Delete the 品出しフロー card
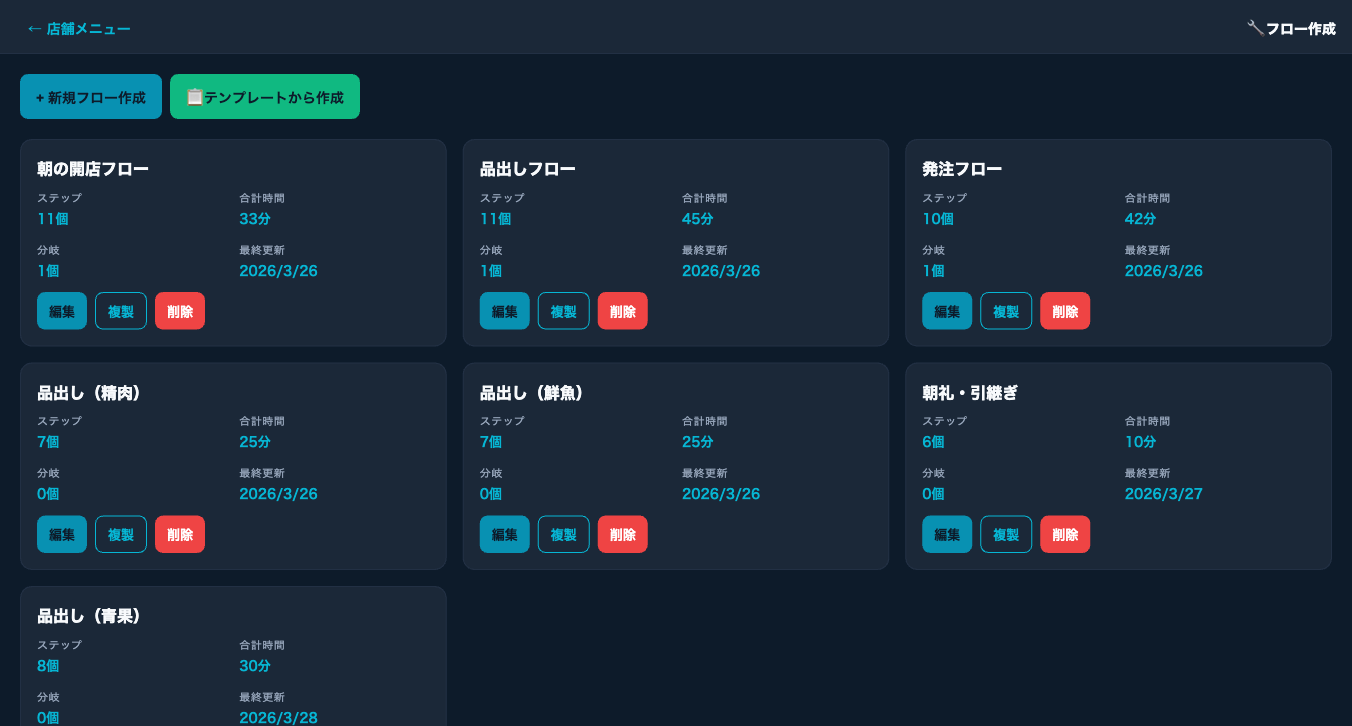Viewport: 1352px width, 726px height. click(623, 311)
